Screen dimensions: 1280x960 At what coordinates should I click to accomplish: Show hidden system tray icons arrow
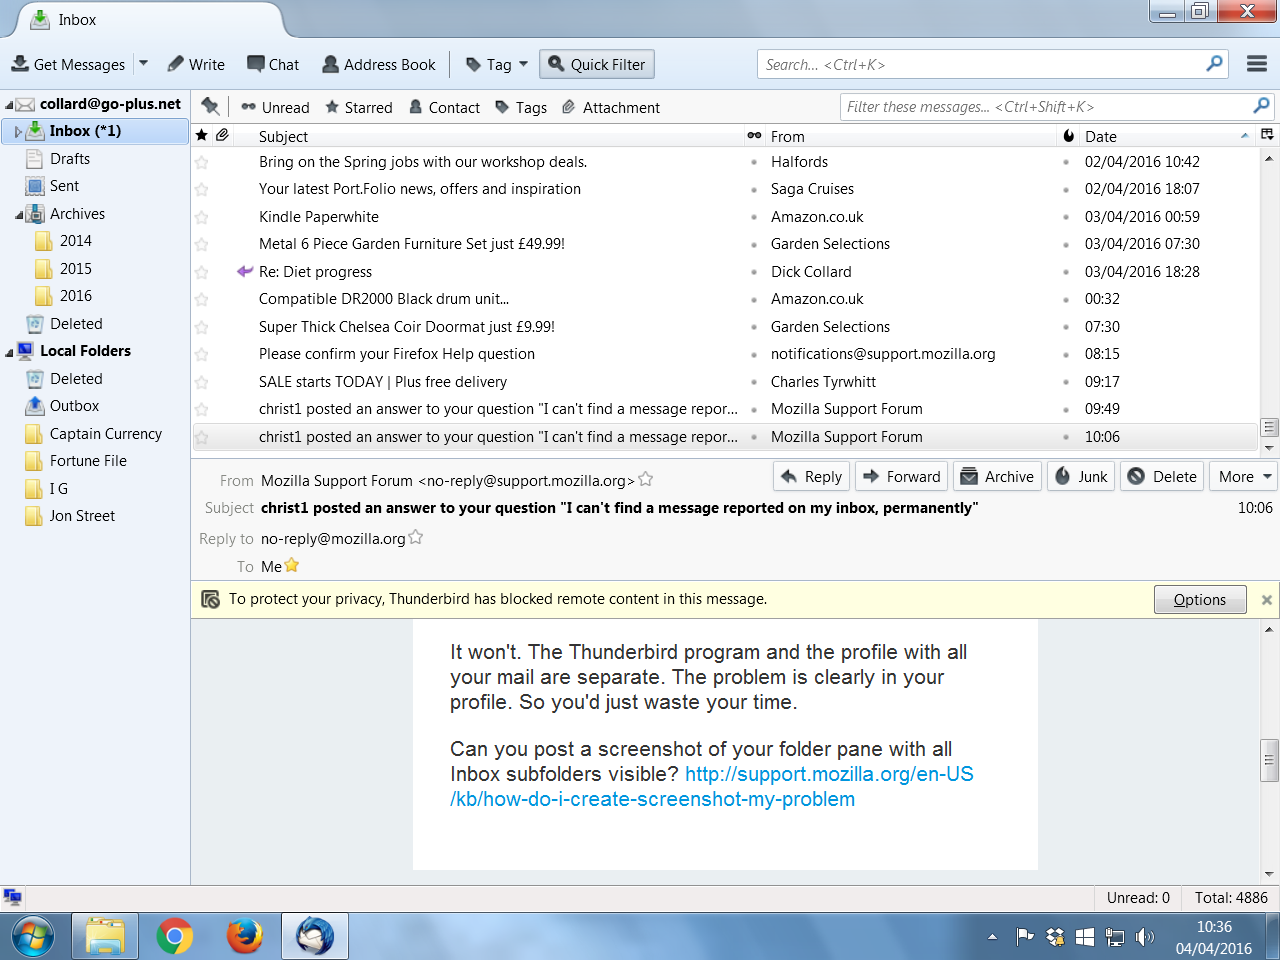pos(992,937)
